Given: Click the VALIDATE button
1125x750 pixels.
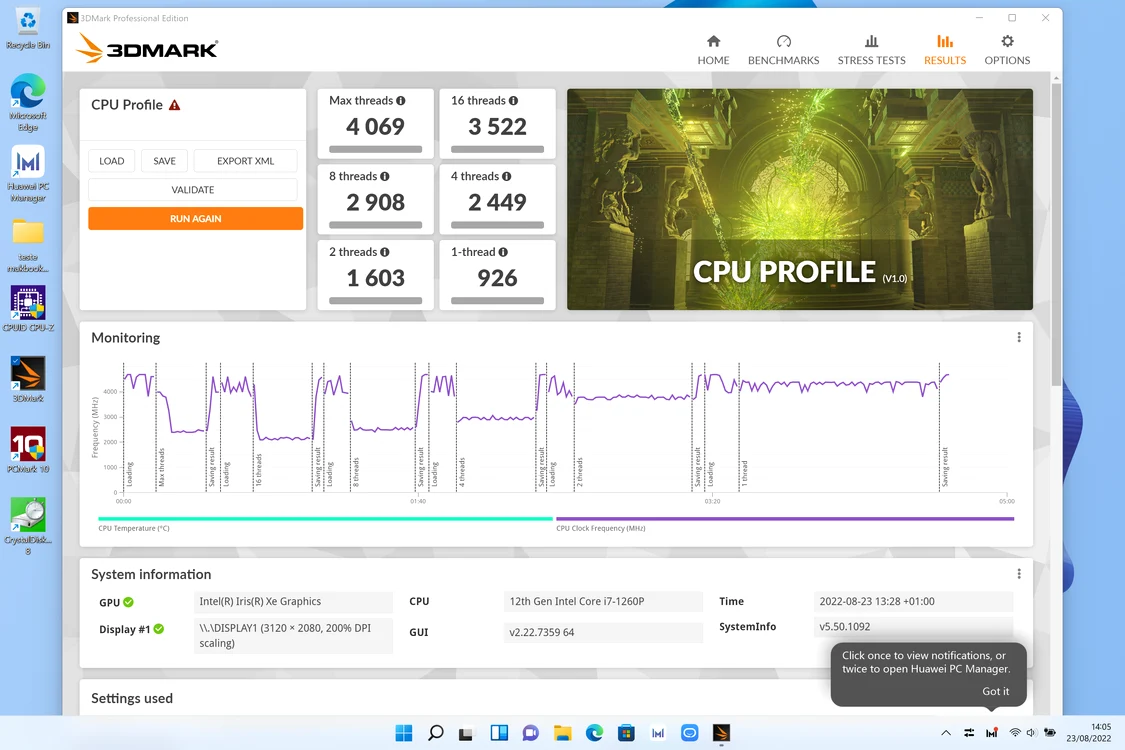Looking at the screenshot, I should (192, 189).
